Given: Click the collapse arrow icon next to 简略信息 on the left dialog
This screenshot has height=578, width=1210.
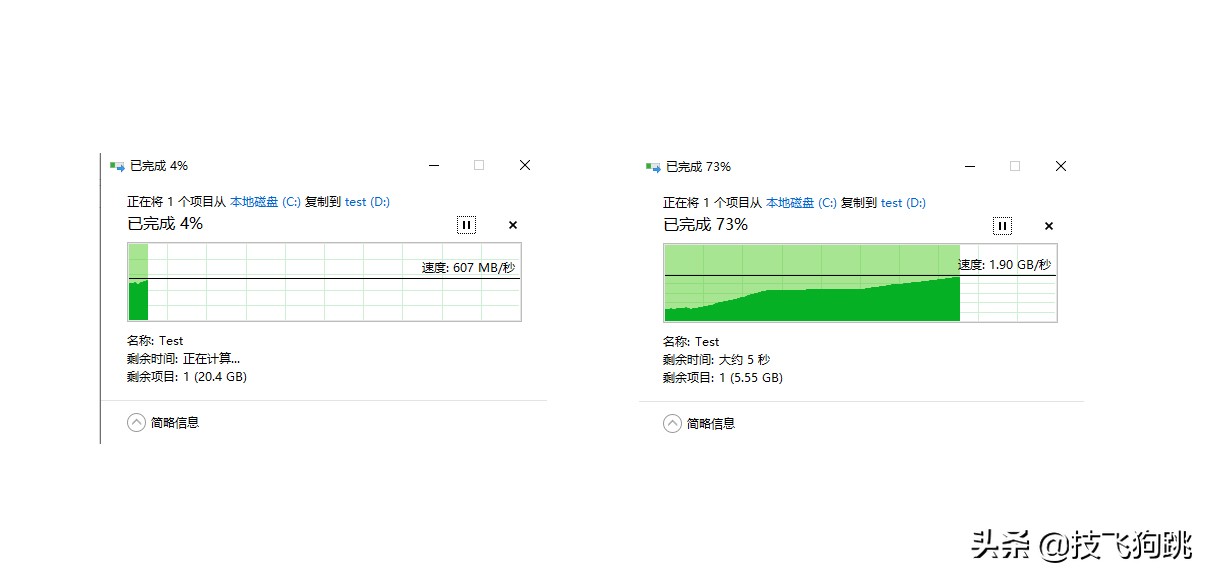Looking at the screenshot, I should pyautogui.click(x=135, y=422).
